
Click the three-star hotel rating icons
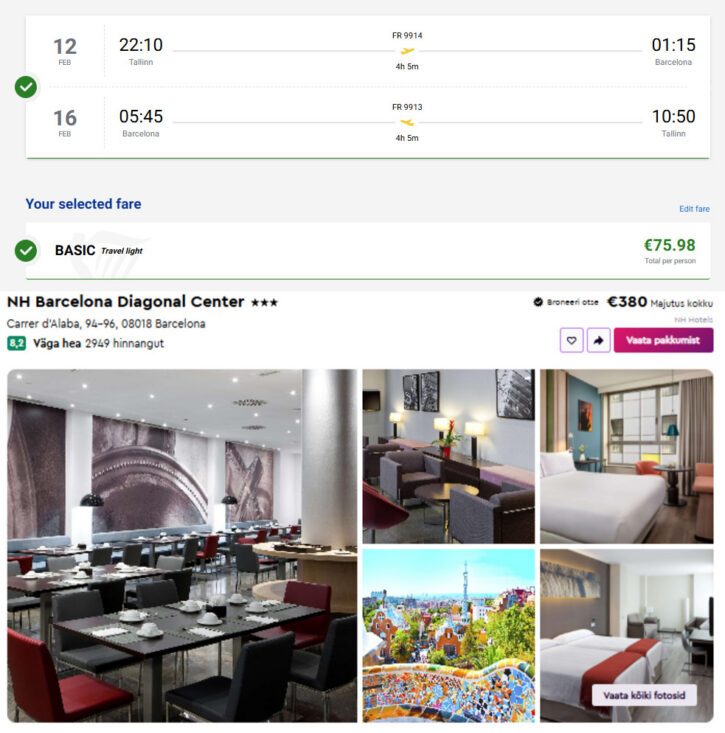[x=265, y=302]
